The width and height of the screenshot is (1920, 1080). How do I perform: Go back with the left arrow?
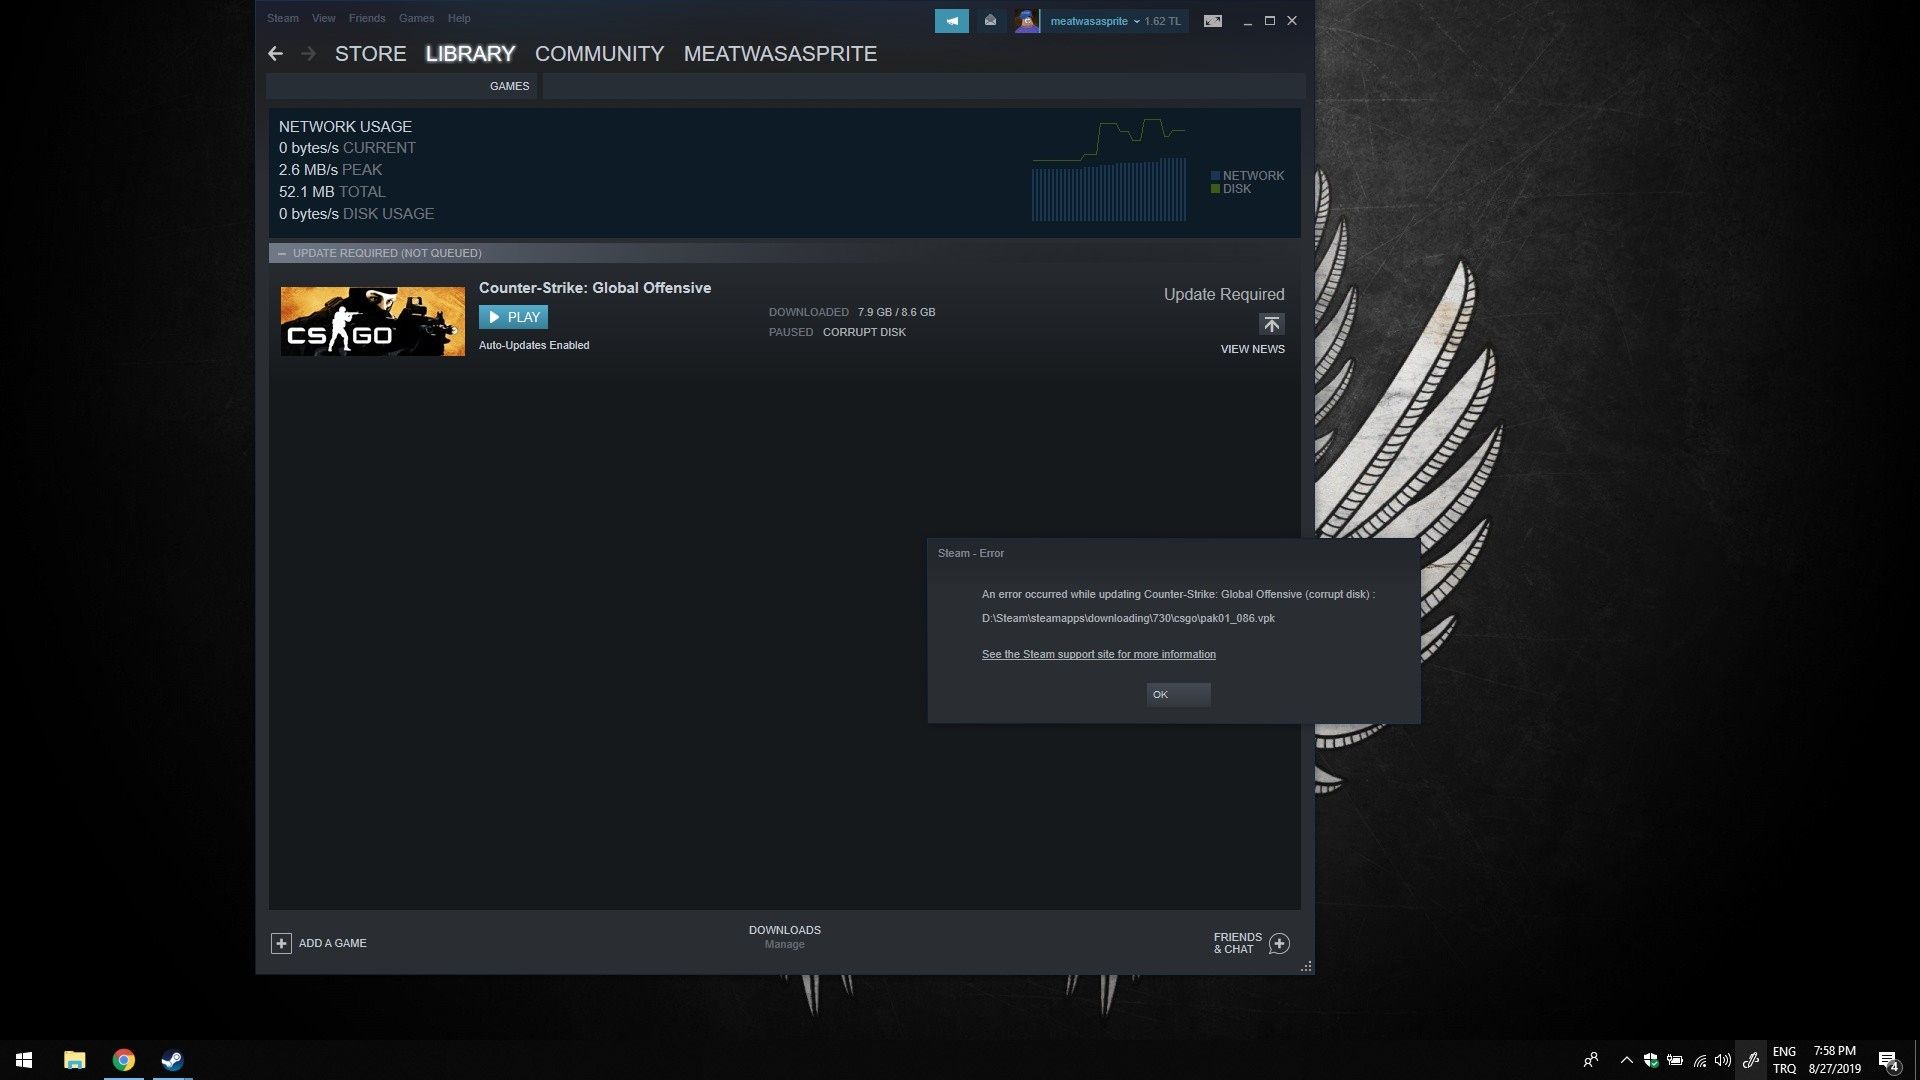point(276,54)
